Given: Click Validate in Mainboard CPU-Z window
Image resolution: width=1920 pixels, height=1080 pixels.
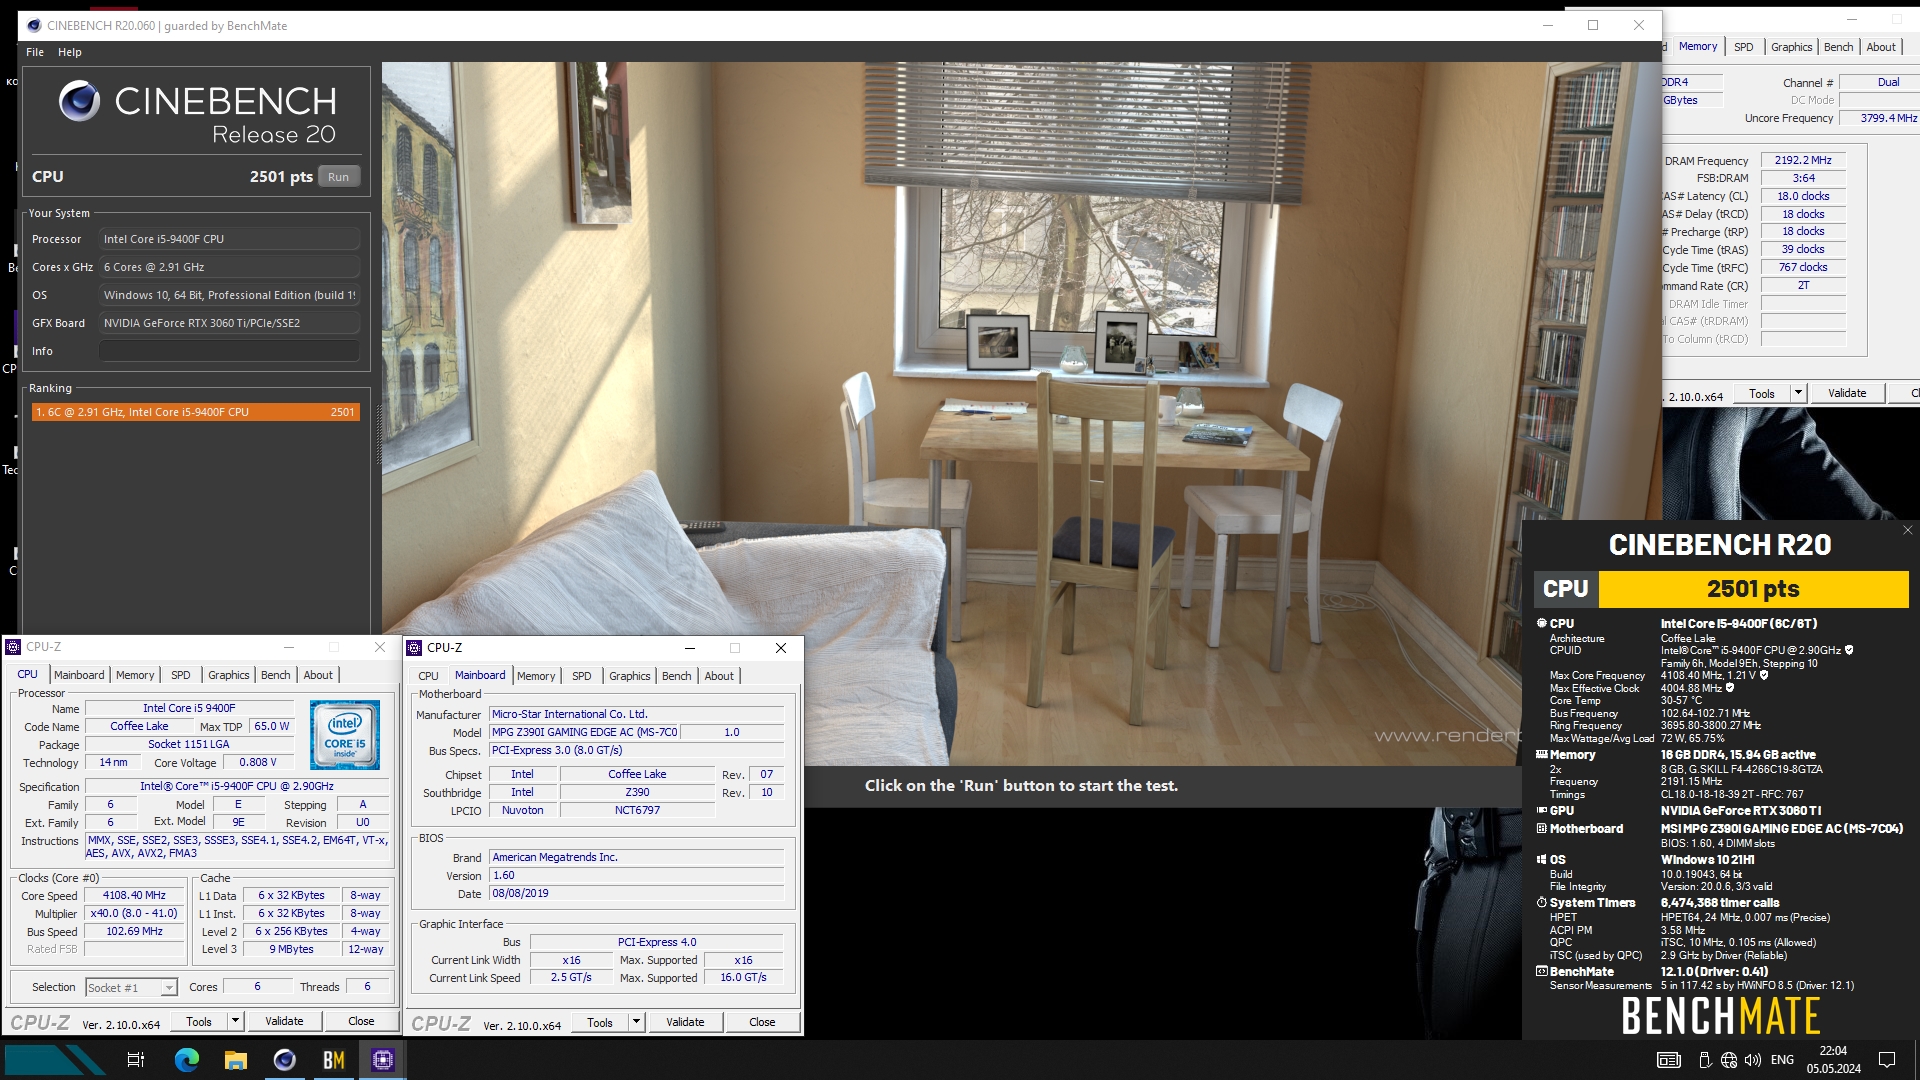Looking at the screenshot, I should click(x=685, y=1022).
